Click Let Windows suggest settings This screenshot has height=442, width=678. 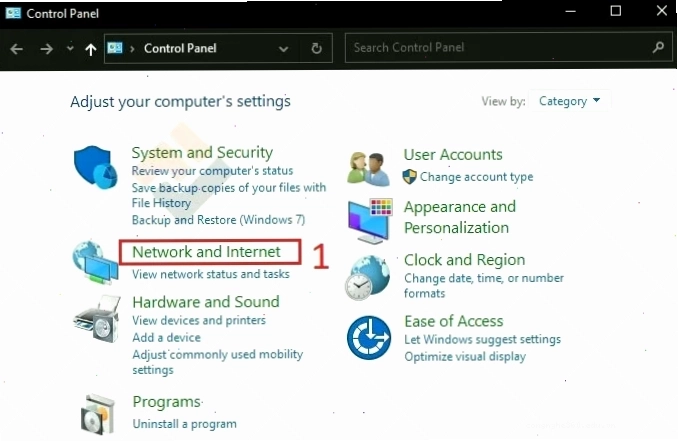(x=483, y=340)
